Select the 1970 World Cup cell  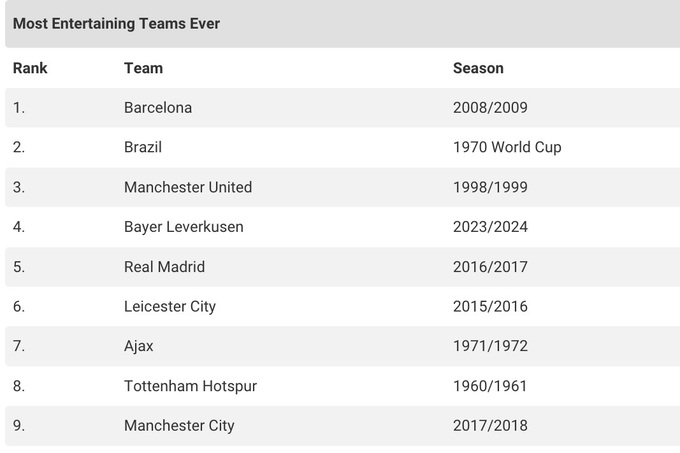click(x=507, y=147)
